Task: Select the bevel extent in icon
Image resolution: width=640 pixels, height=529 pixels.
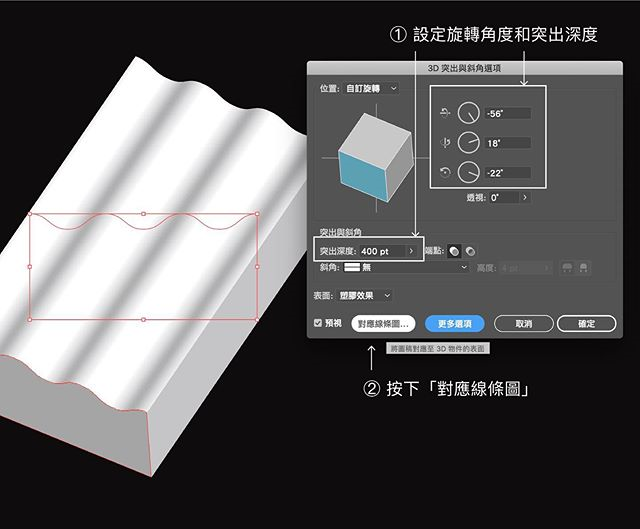Action: (584, 268)
